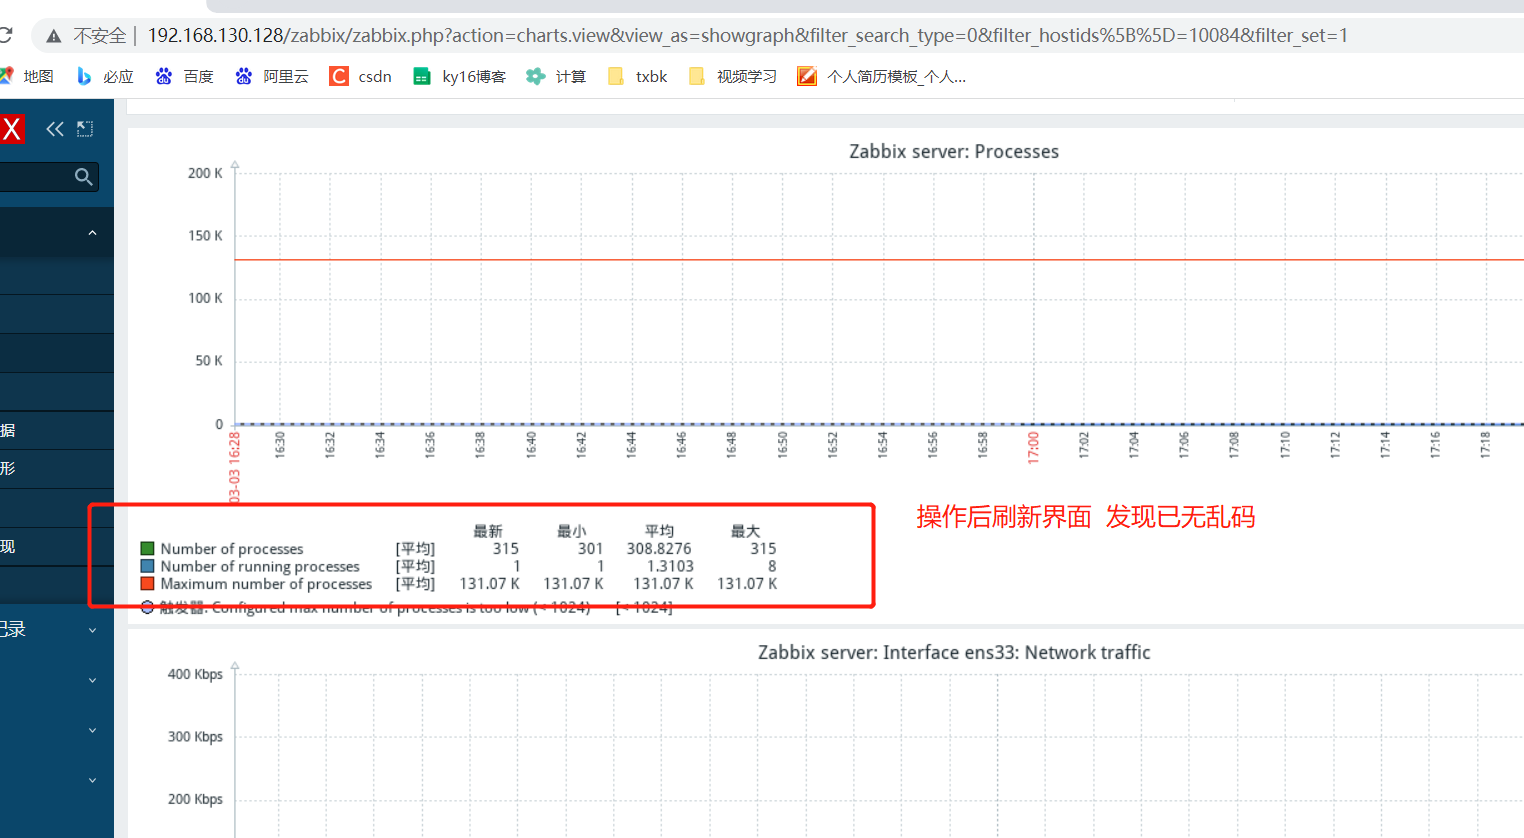Click green Number of processes legend swatch
The image size is (1524, 838).
(x=147, y=549)
